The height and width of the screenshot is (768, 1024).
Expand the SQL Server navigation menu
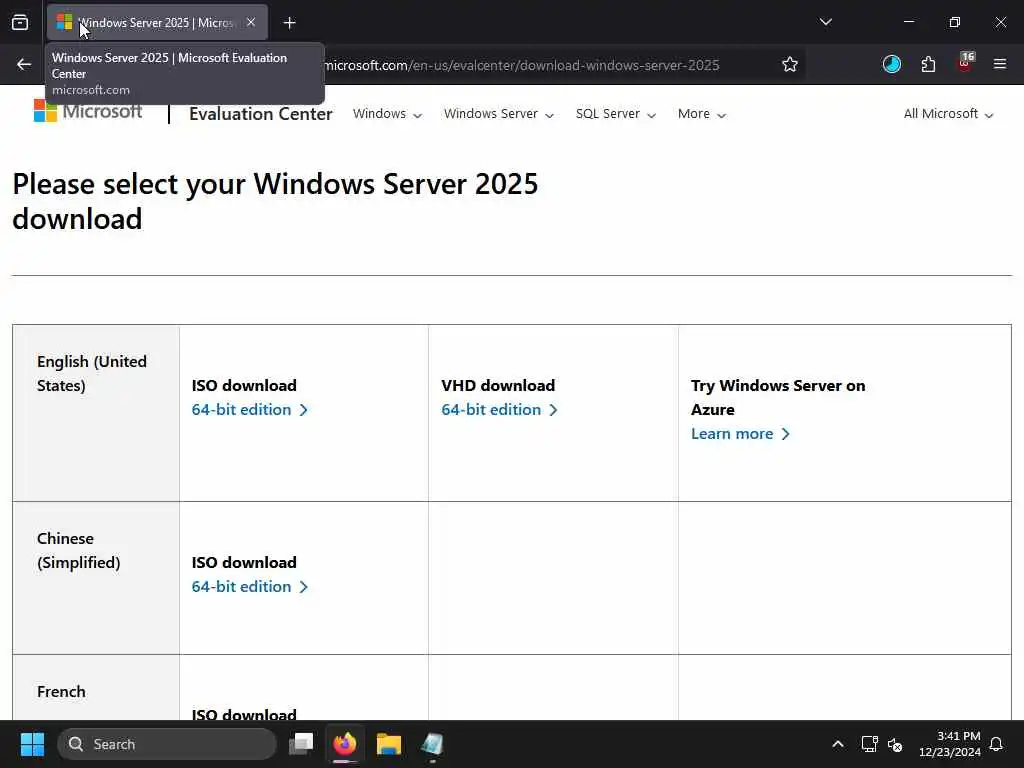[x=616, y=114]
